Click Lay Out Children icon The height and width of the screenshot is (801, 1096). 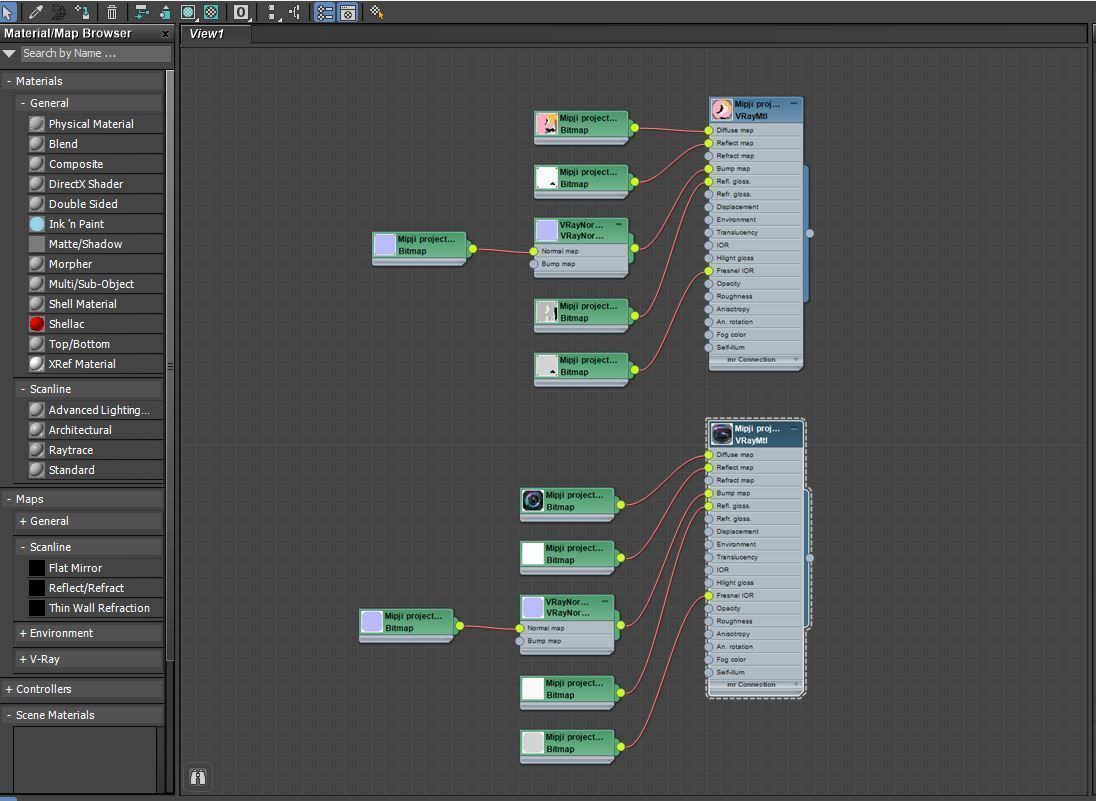coord(295,11)
